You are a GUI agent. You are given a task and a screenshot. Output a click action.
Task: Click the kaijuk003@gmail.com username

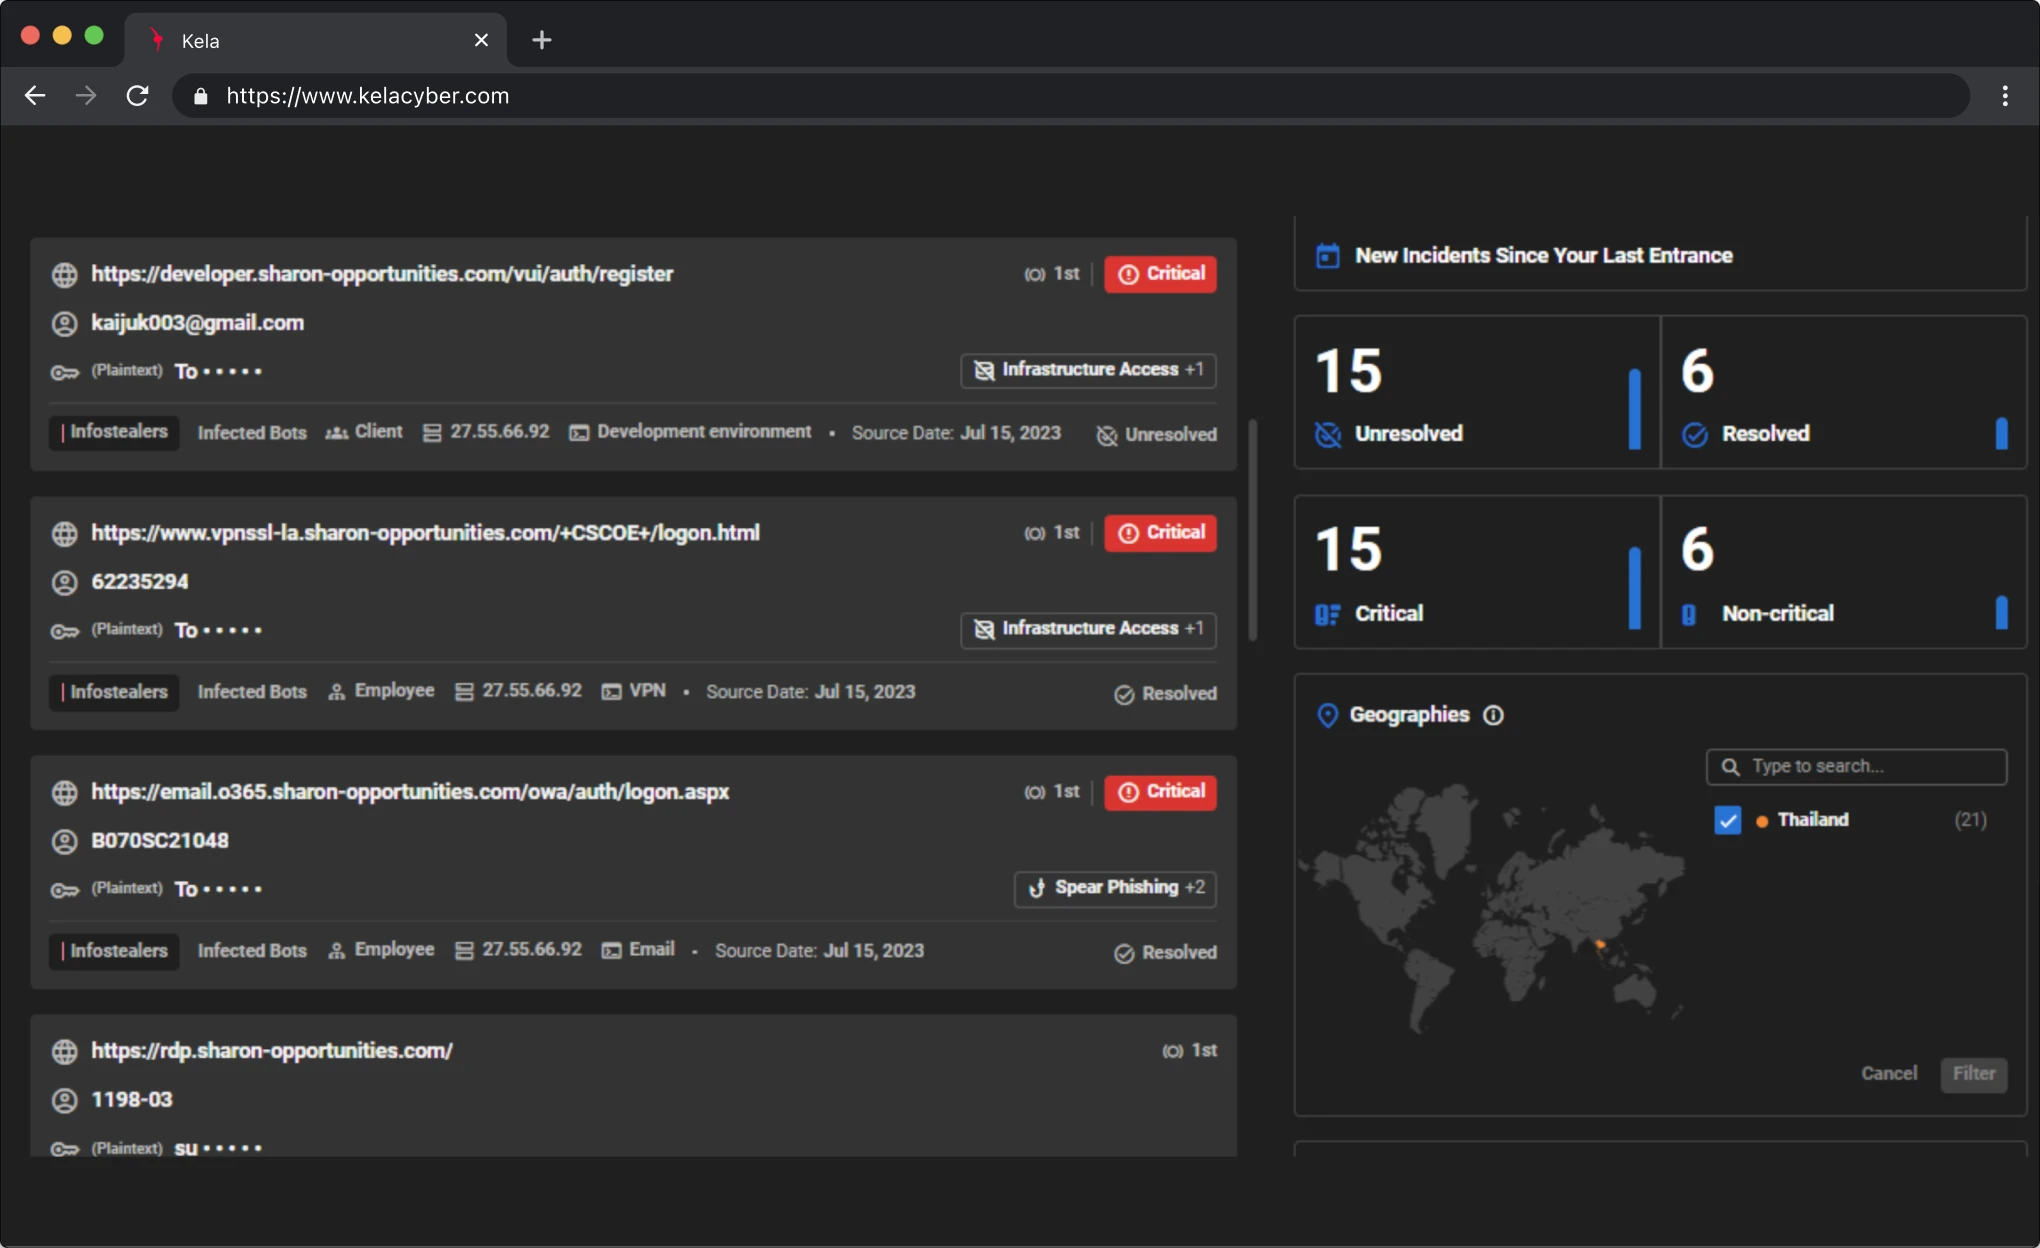pyautogui.click(x=198, y=323)
